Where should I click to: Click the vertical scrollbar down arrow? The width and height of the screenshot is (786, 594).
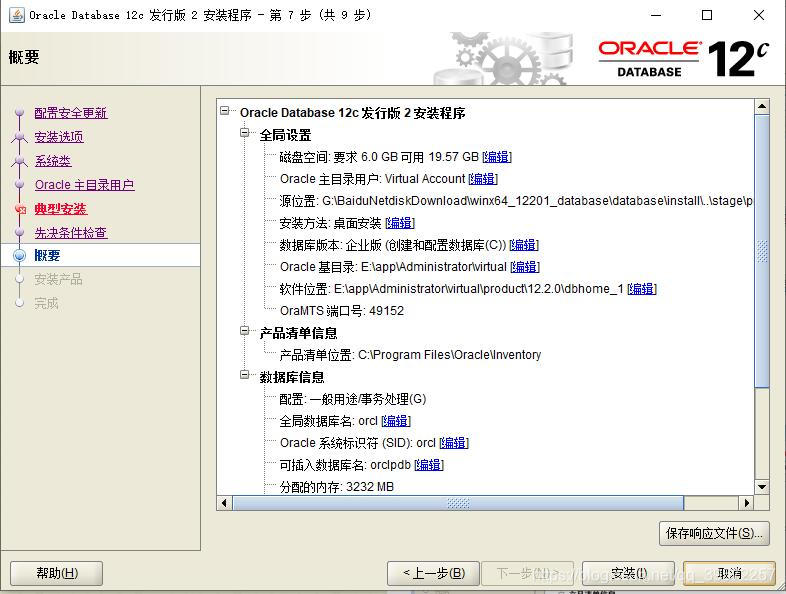[x=762, y=487]
